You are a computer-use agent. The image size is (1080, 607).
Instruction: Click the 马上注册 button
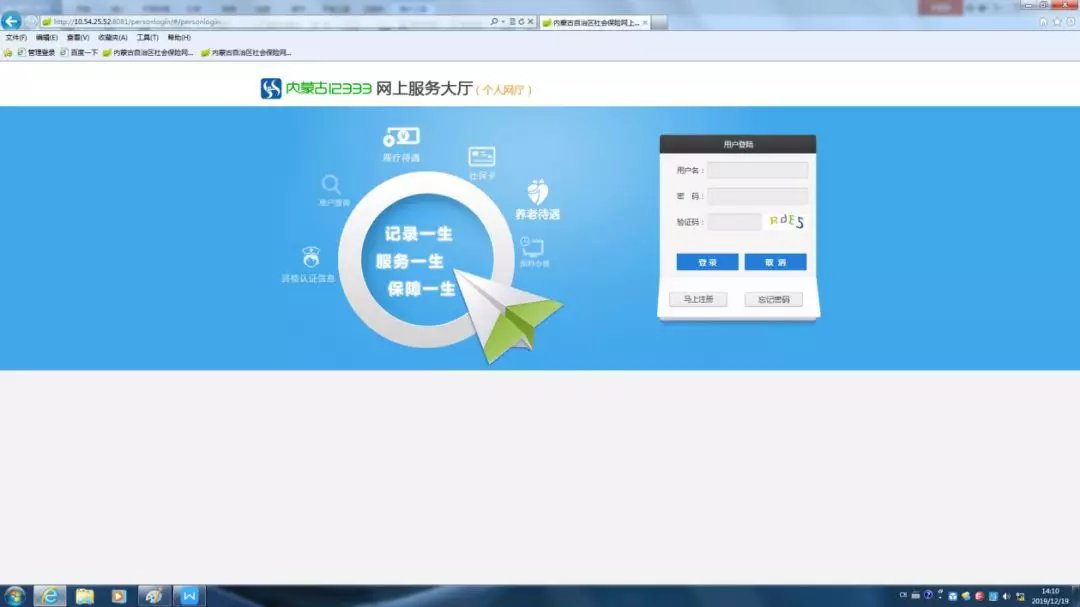(x=698, y=299)
